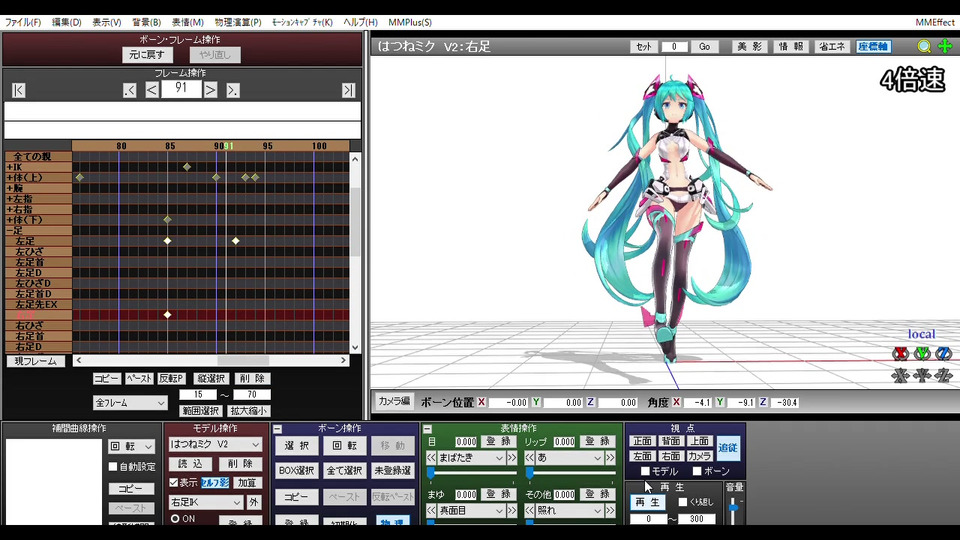Click the 目 eye morph slider
Screen dimensions: 960x540
pyautogui.click(x=471, y=473)
